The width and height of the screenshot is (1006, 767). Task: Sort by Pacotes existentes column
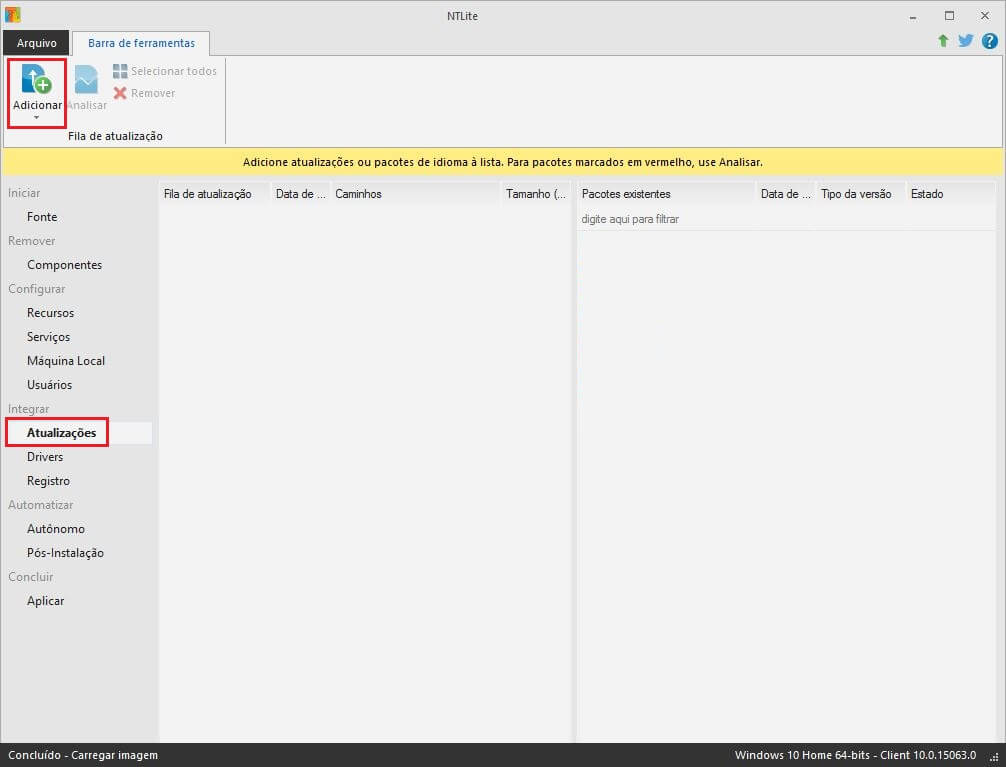[666, 194]
